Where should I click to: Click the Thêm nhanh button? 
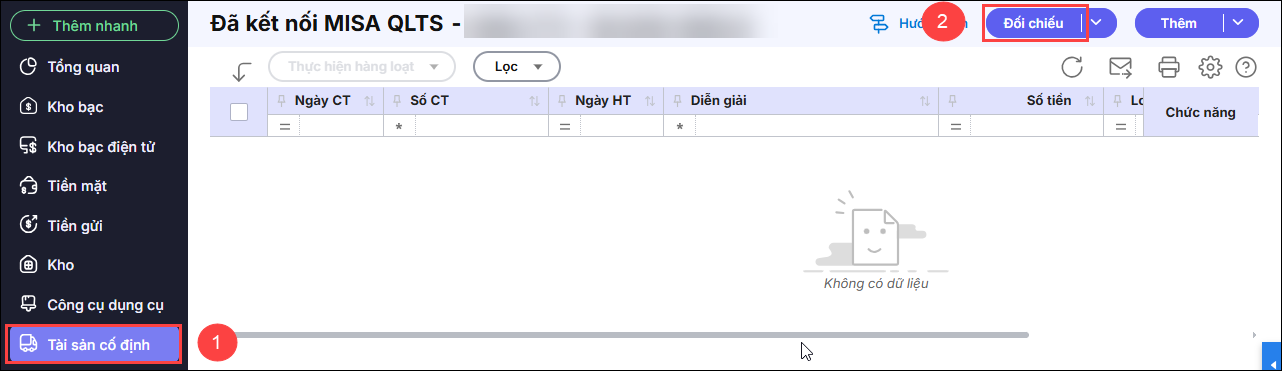[x=94, y=25]
